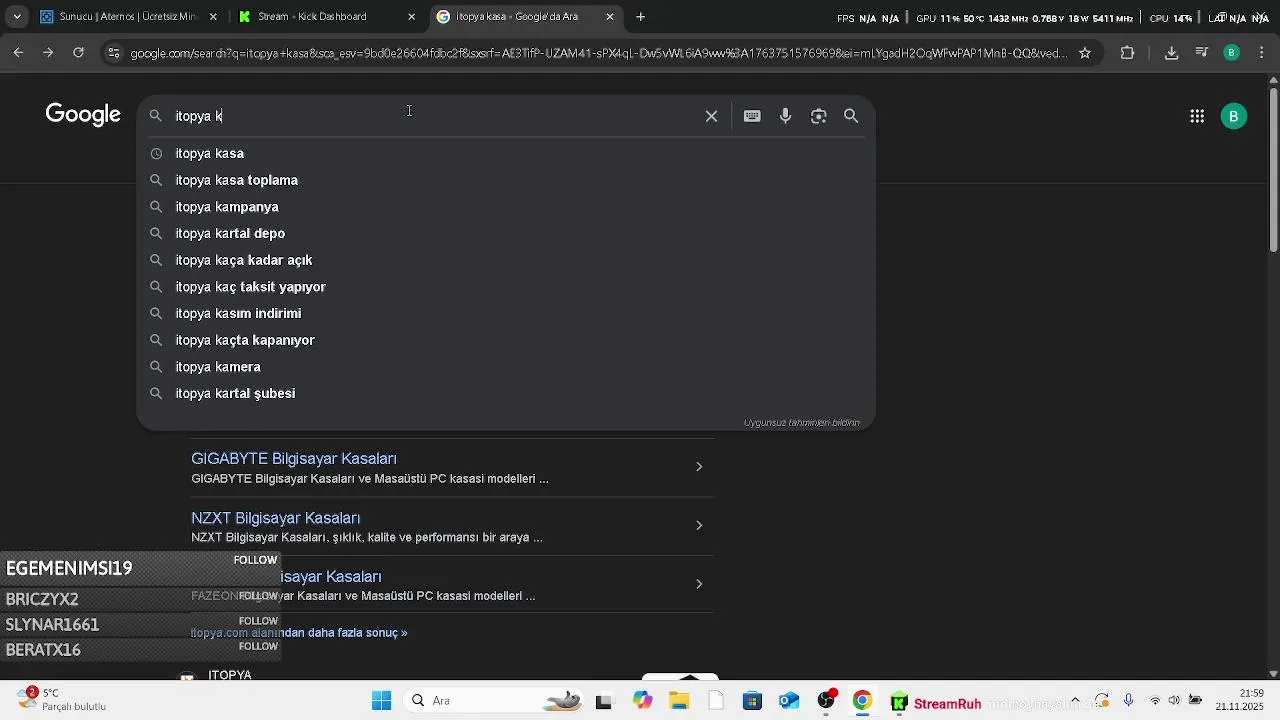Expand third sitelink result chevron

click(x=699, y=584)
